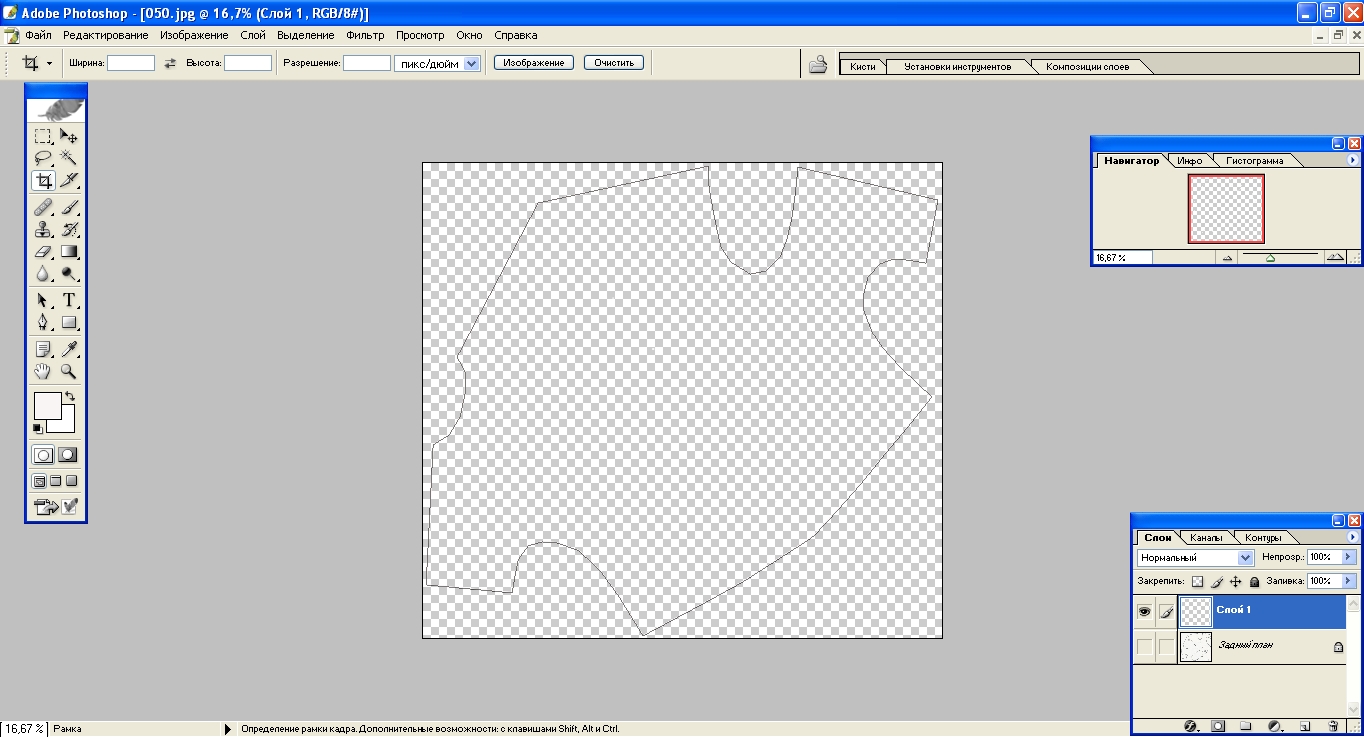This screenshot has width=1364, height=737.
Task: Select the Magic Wand tool
Action: coord(69,158)
